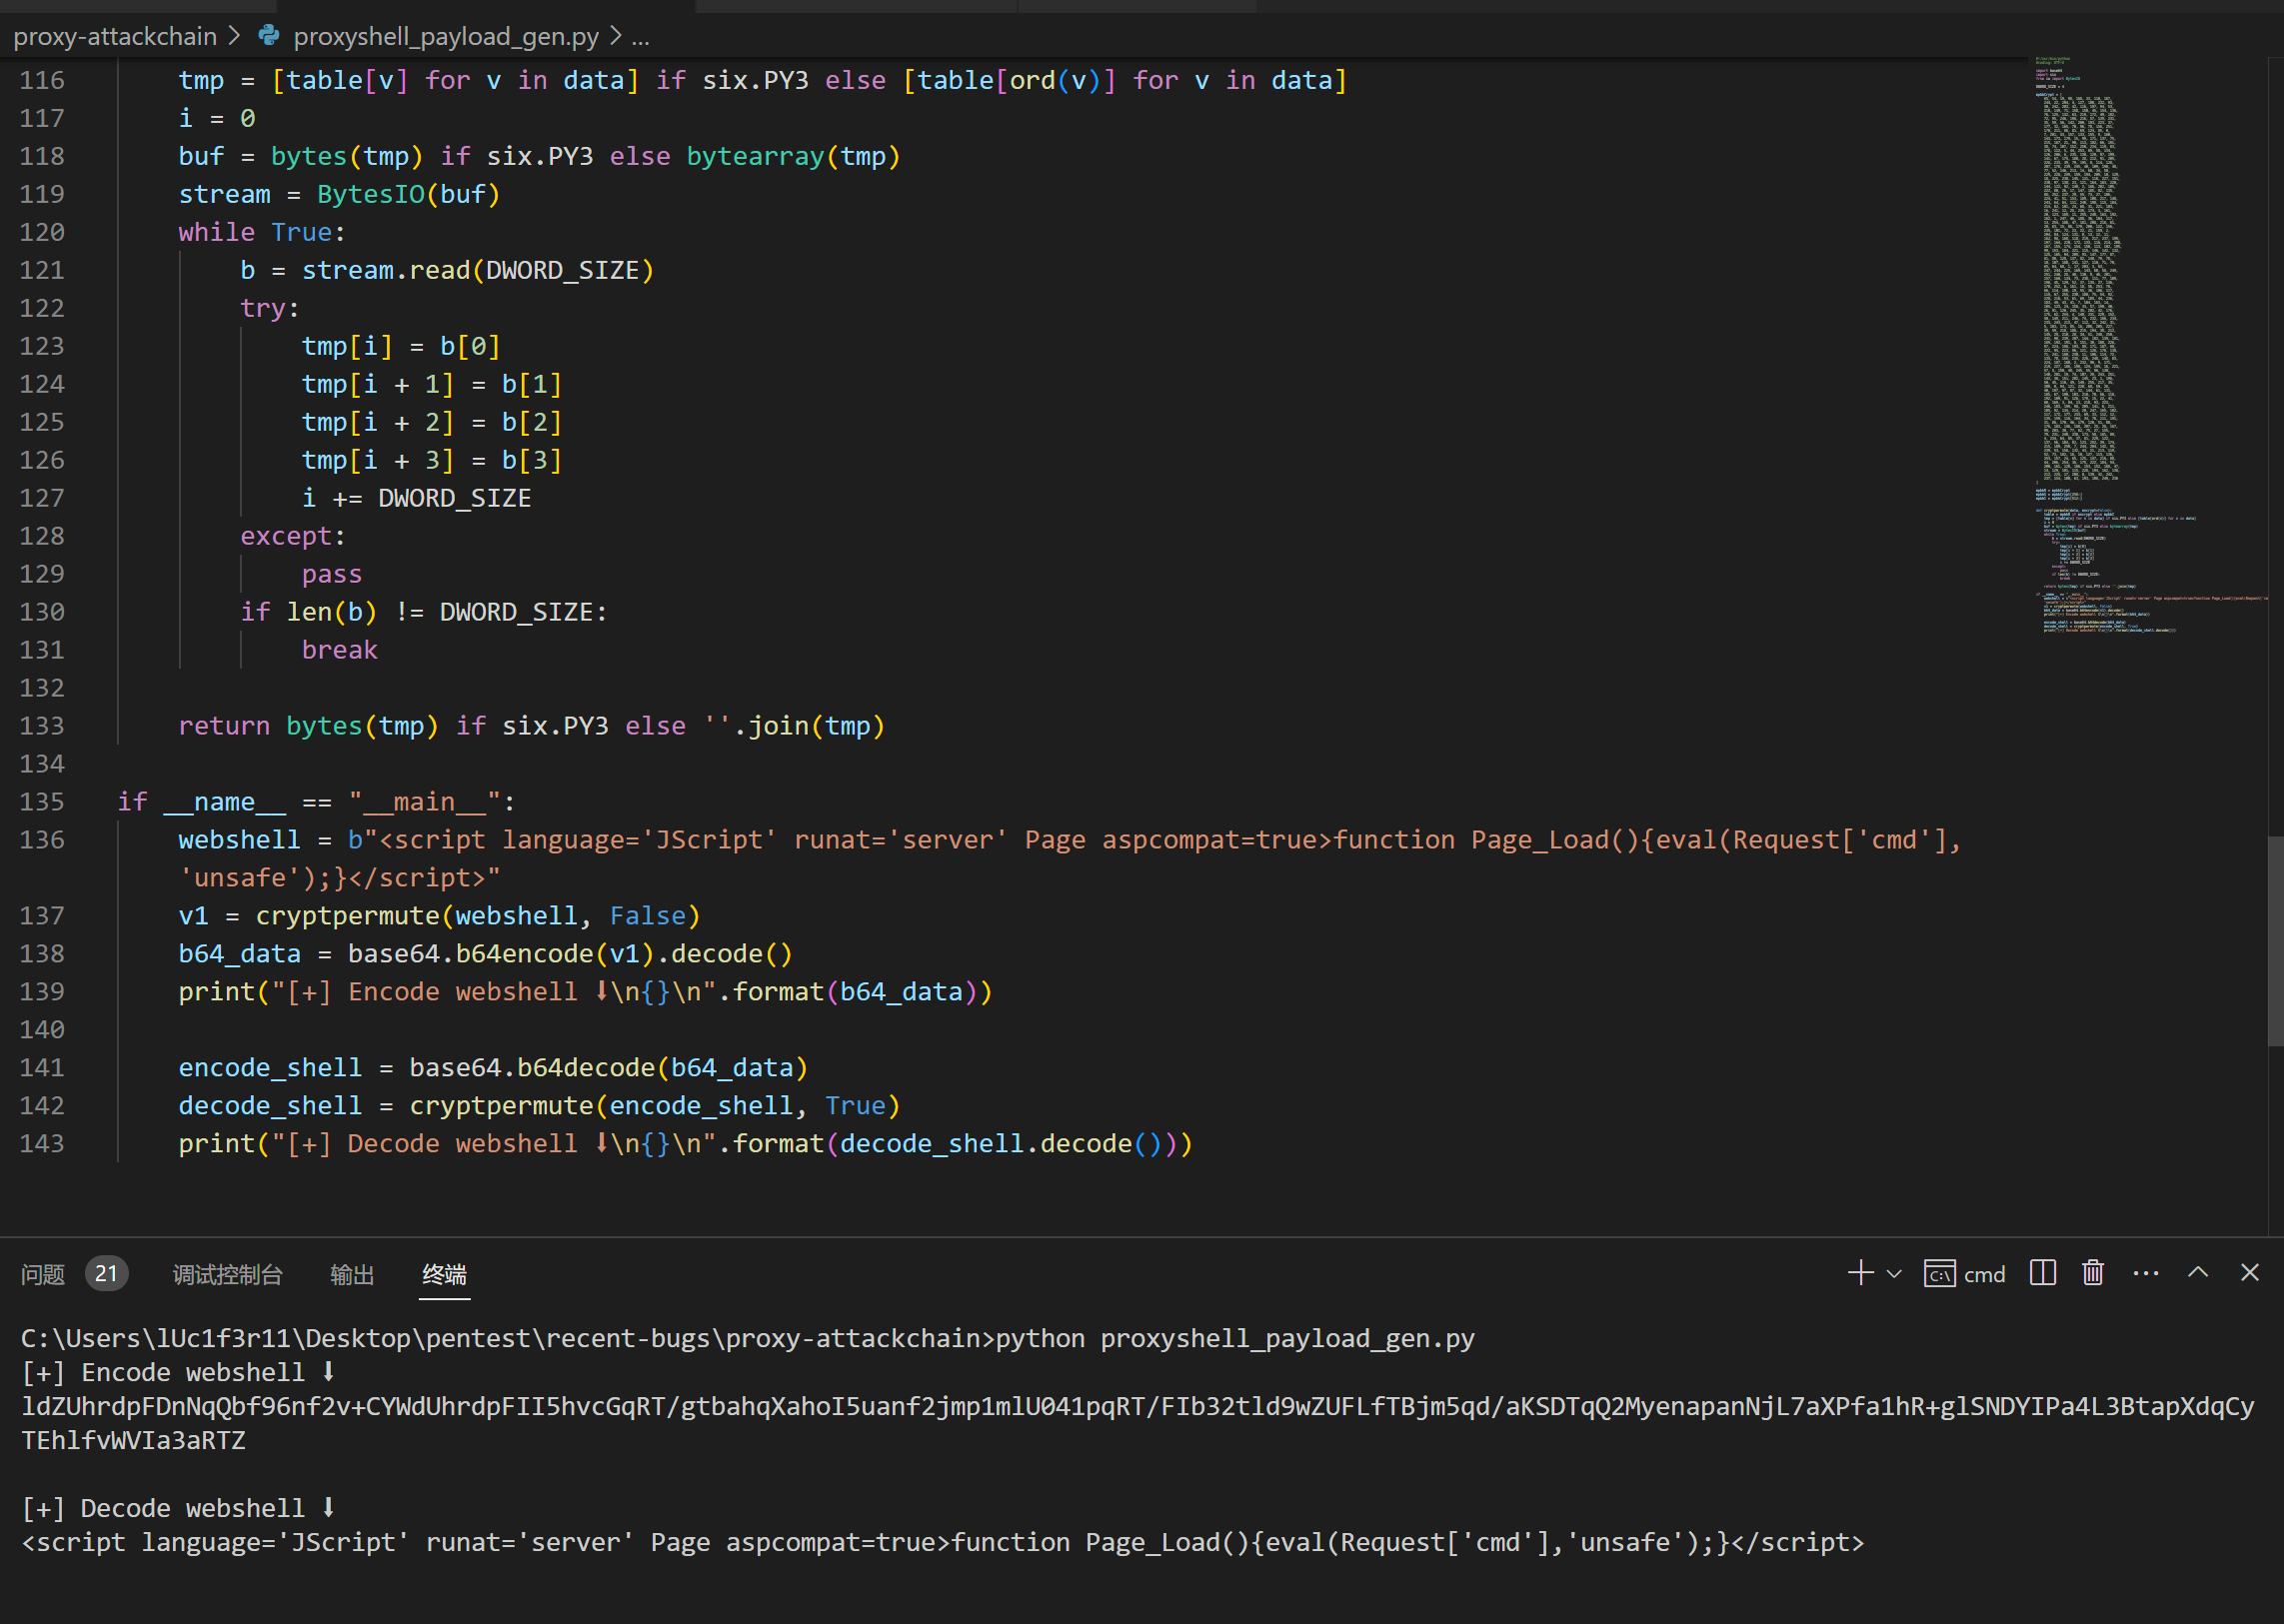Open the 调试控制台 debug console tab

pyautogui.click(x=227, y=1274)
